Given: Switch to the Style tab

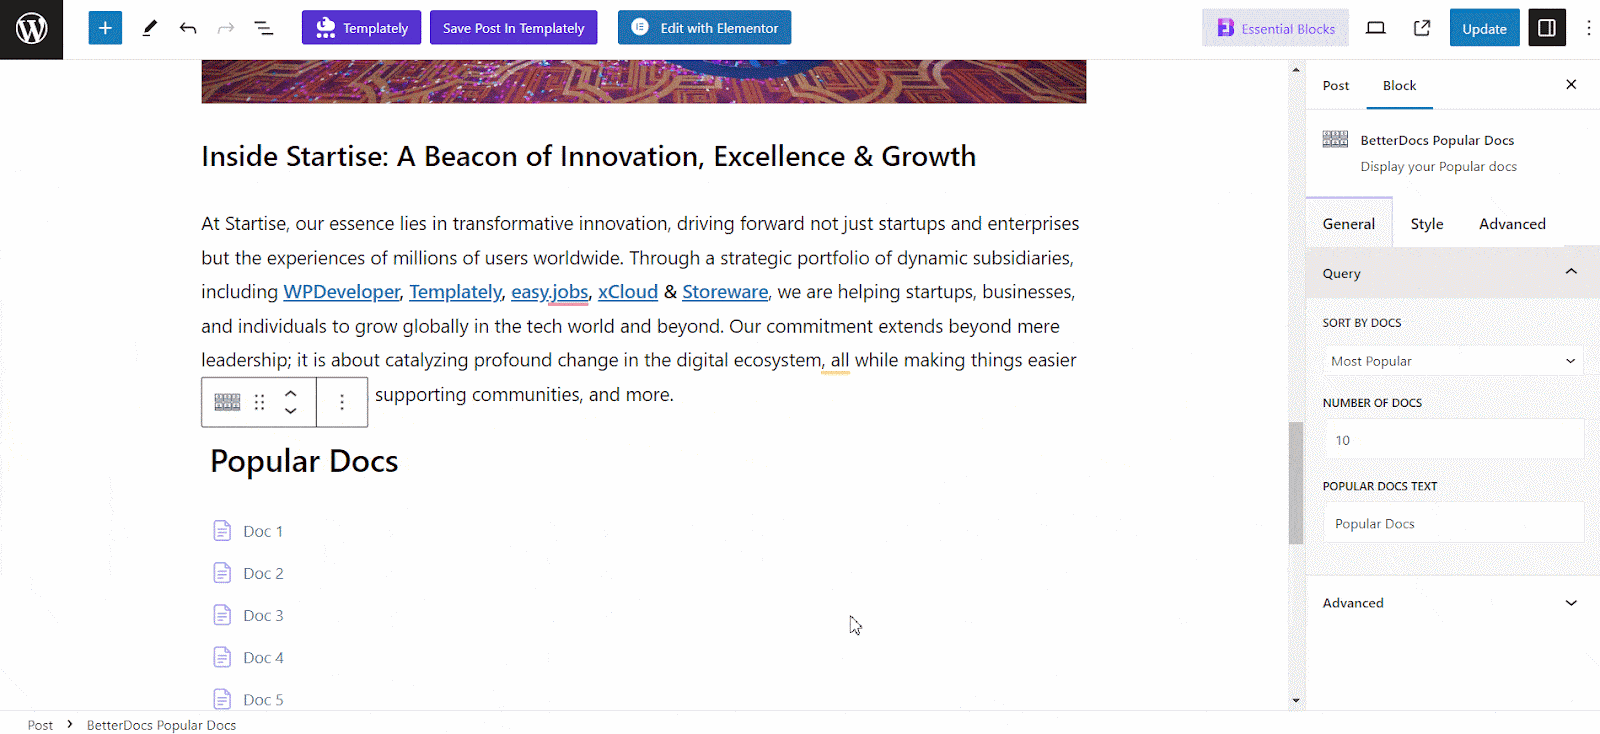Looking at the screenshot, I should tap(1427, 224).
